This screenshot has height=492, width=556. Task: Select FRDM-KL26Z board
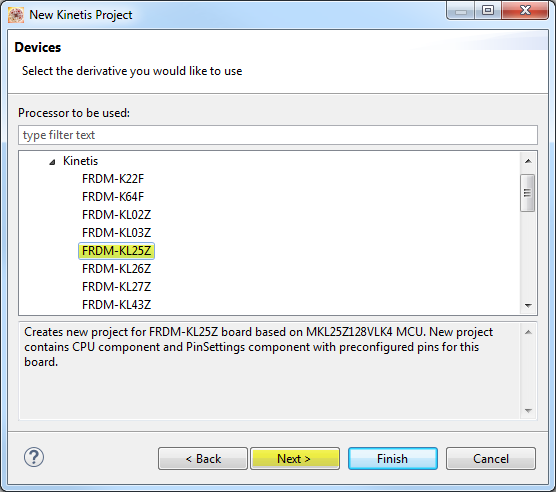click(x=116, y=269)
